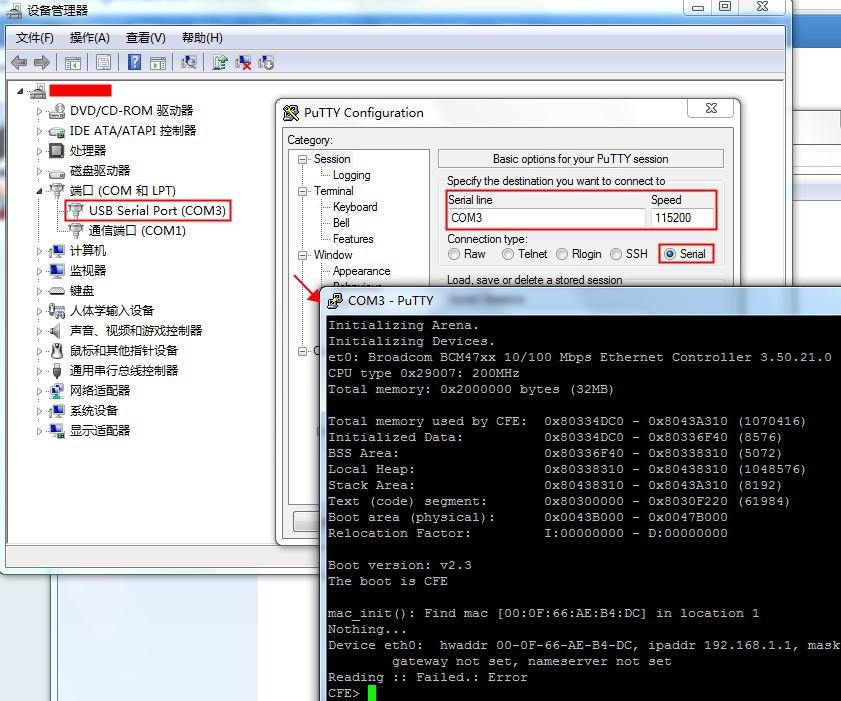
Task: Open the 文件(F) menu
Action: pos(35,38)
